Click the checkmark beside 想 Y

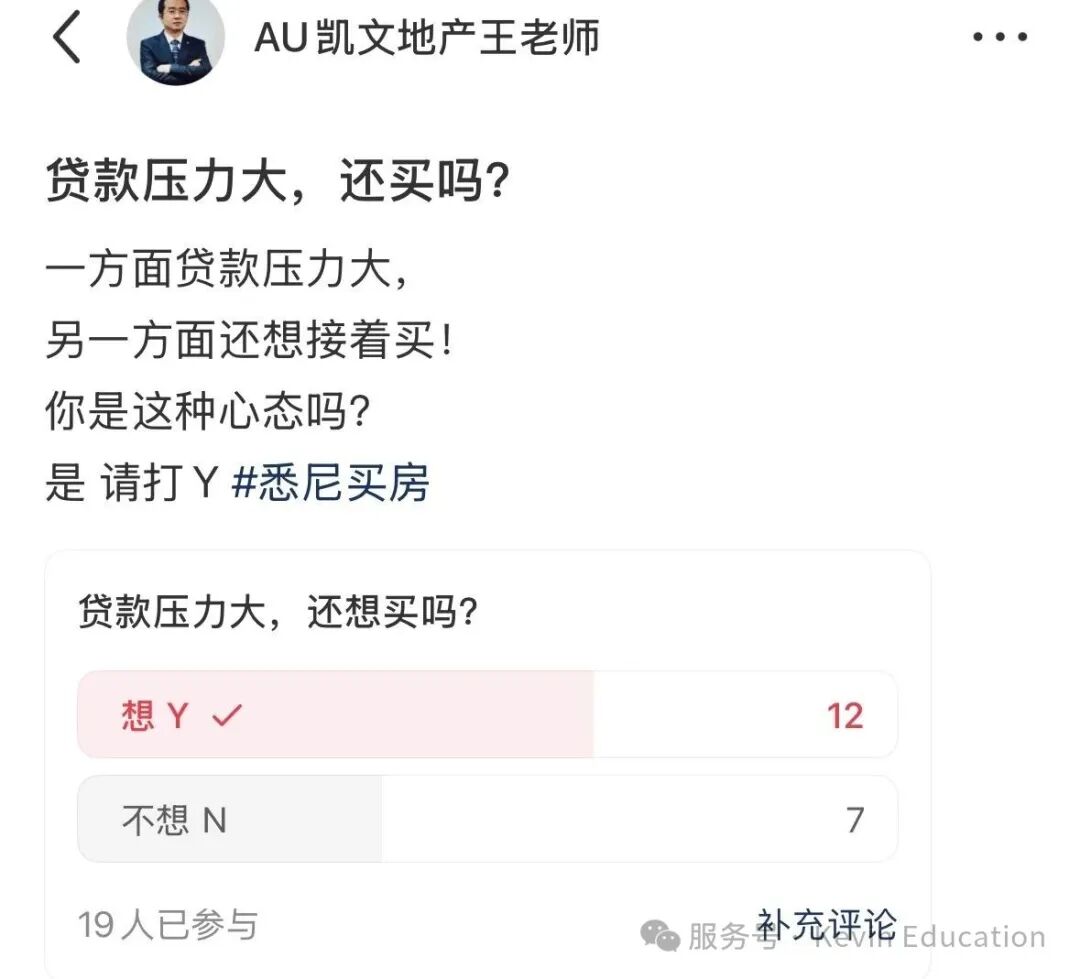click(x=228, y=714)
